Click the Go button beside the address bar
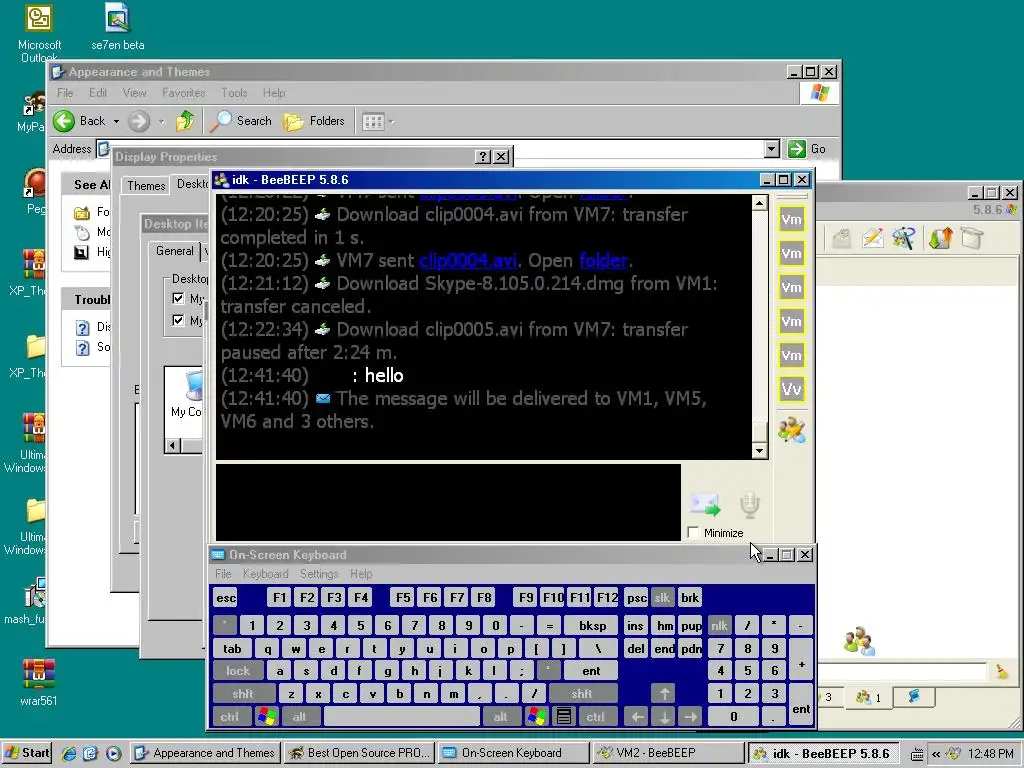This screenshot has width=1024, height=768. [807, 149]
